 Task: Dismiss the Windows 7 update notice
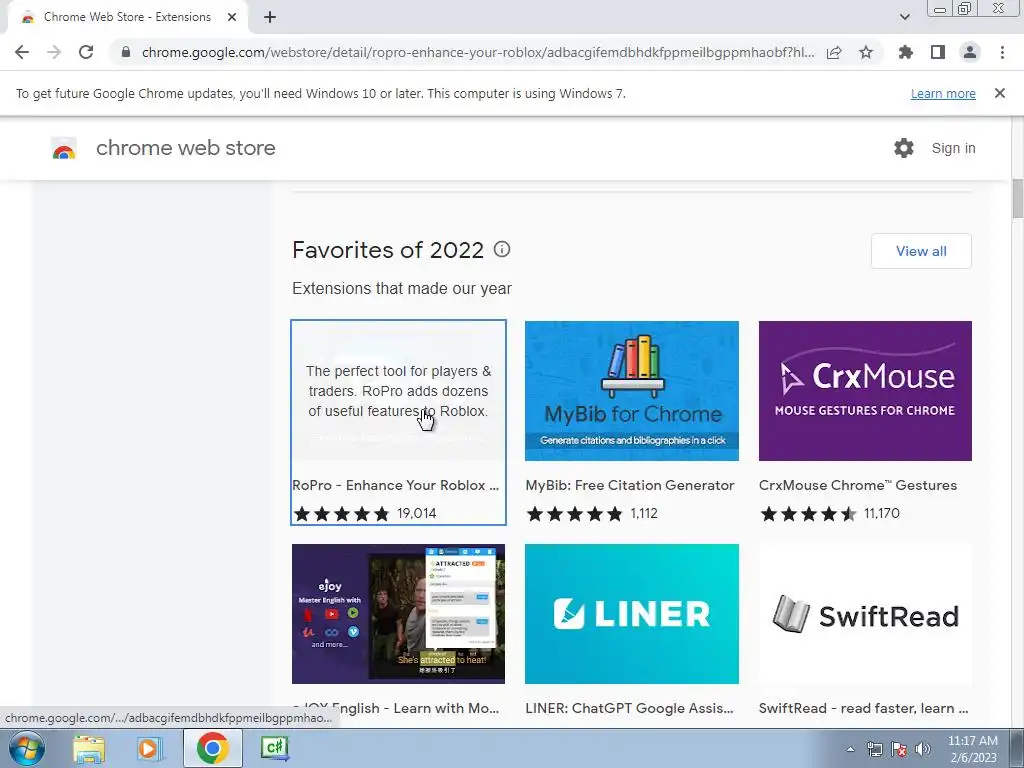(1000, 93)
